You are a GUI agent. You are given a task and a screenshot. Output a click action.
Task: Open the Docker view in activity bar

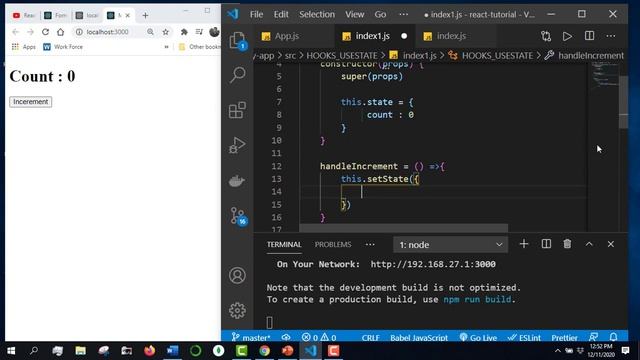coord(237,180)
